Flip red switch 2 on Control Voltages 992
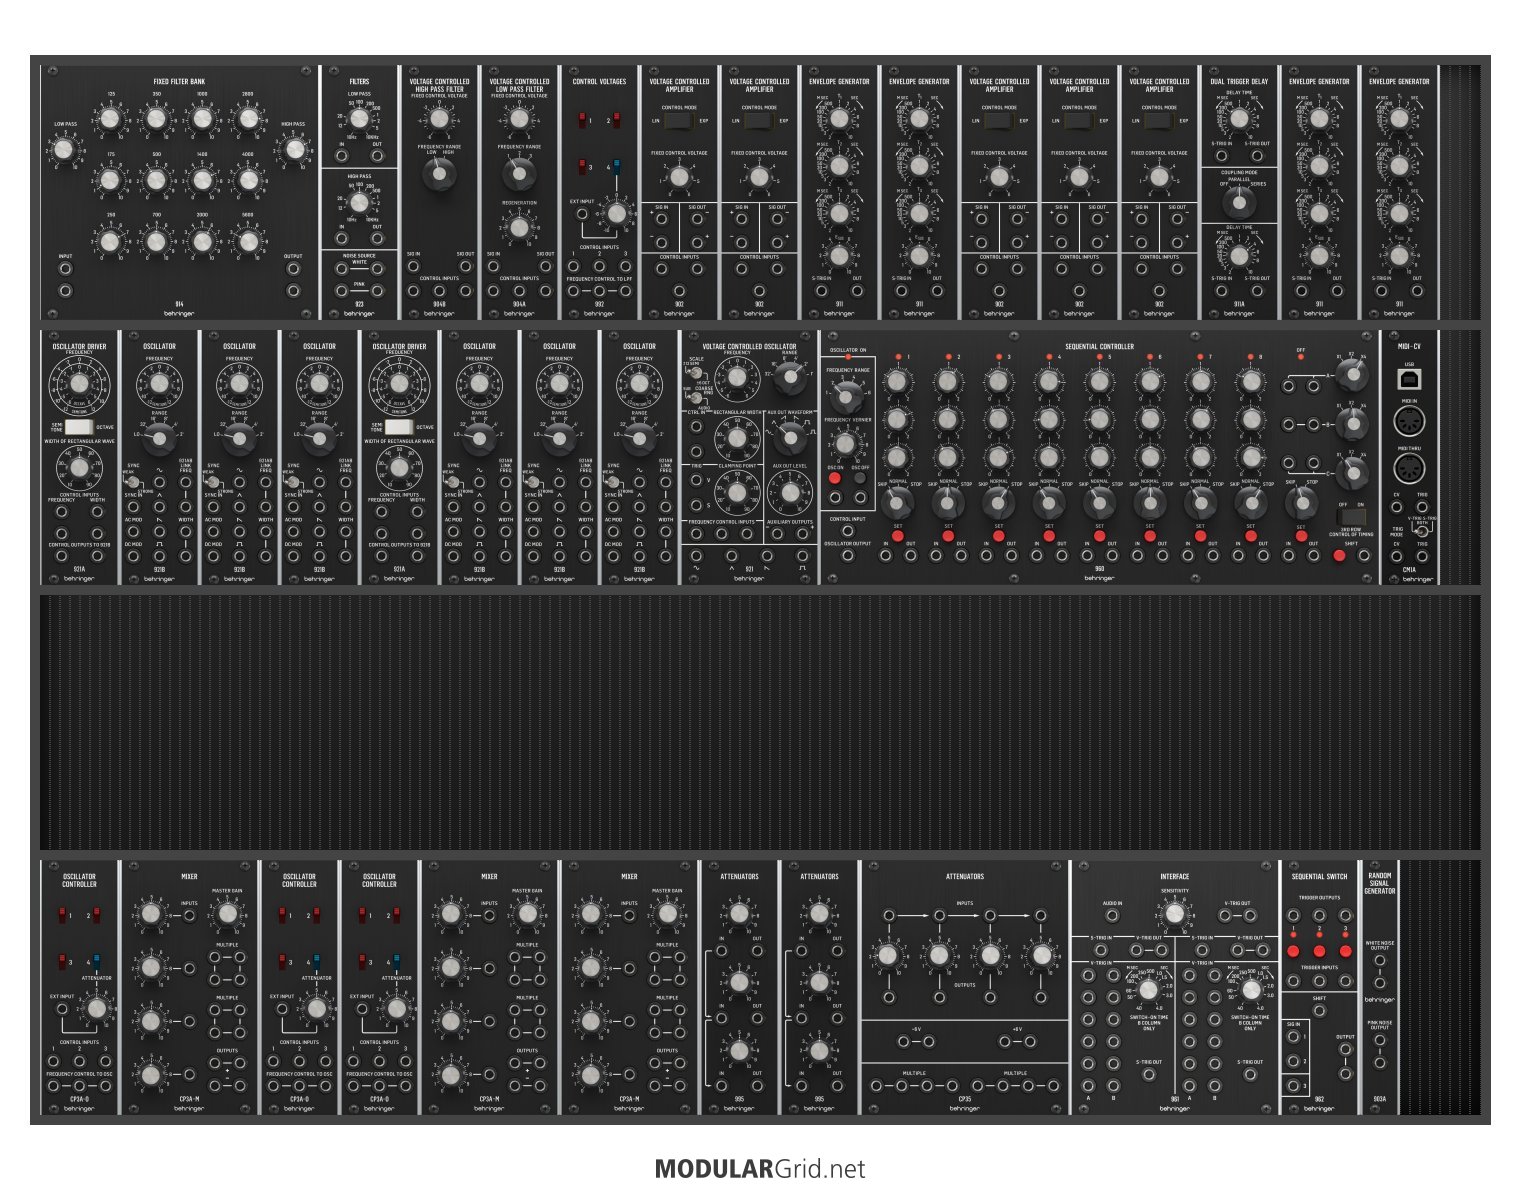 [x=616, y=120]
